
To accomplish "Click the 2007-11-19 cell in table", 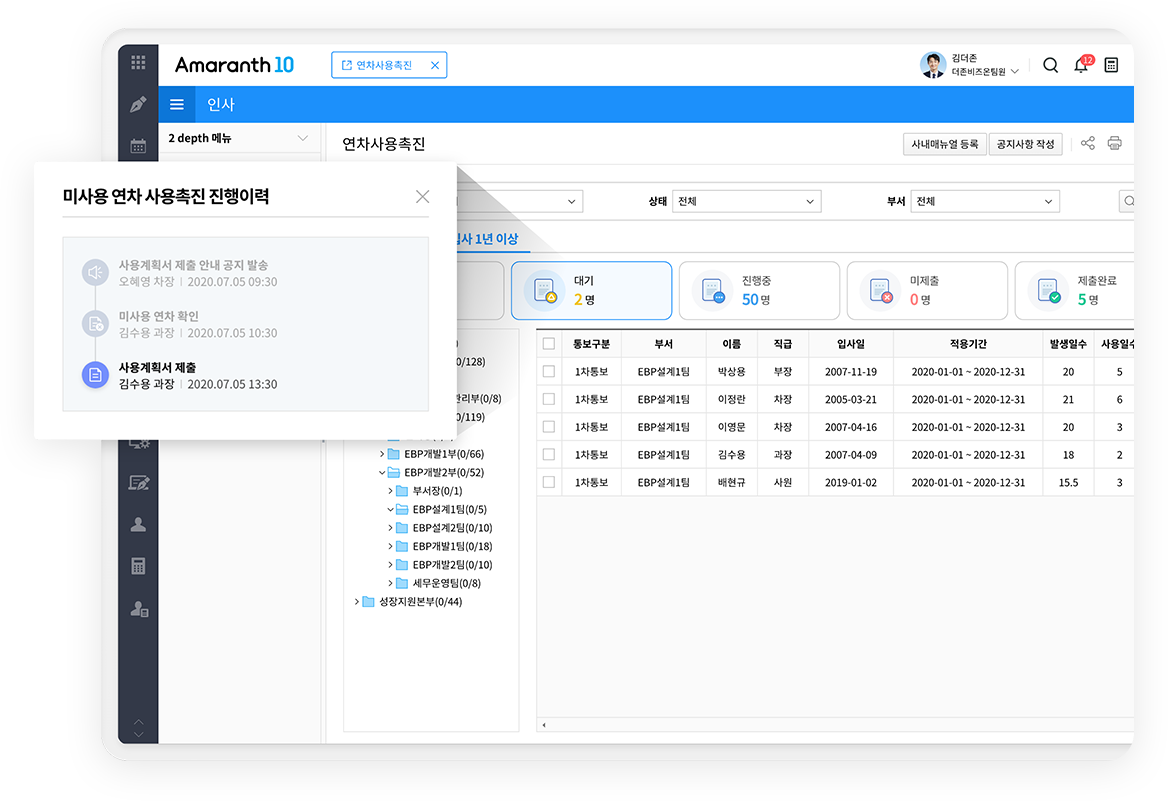I will pos(851,372).
